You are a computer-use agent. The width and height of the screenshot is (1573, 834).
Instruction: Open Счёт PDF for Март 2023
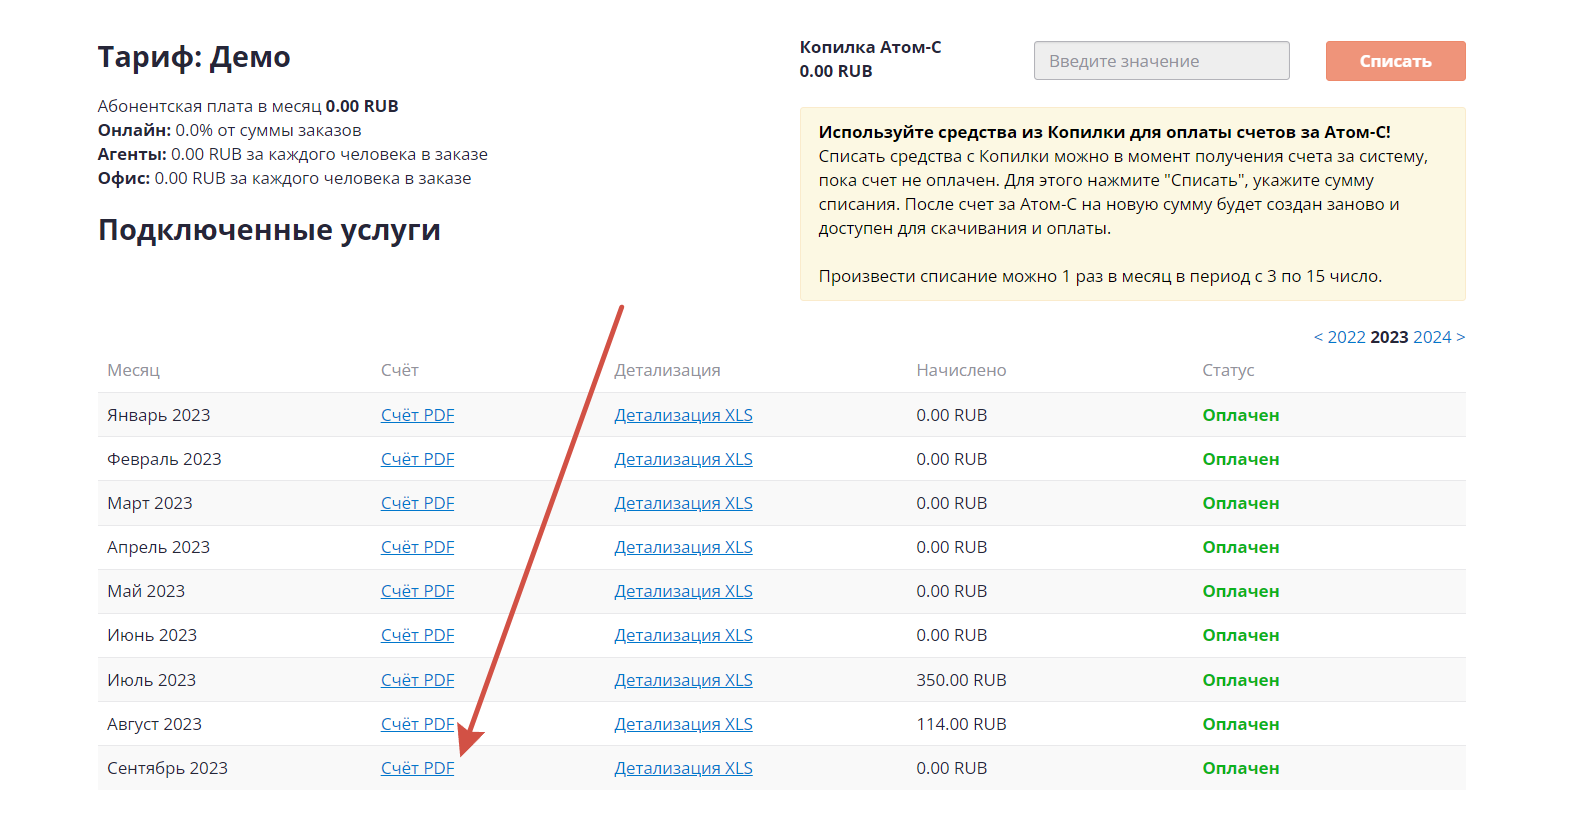point(417,503)
